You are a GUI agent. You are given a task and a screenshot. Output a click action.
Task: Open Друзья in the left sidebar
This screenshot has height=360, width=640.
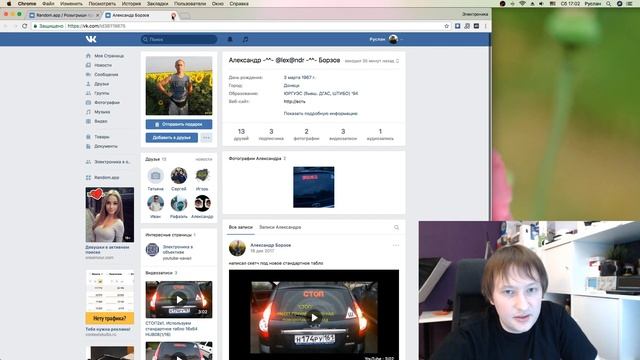[102, 84]
